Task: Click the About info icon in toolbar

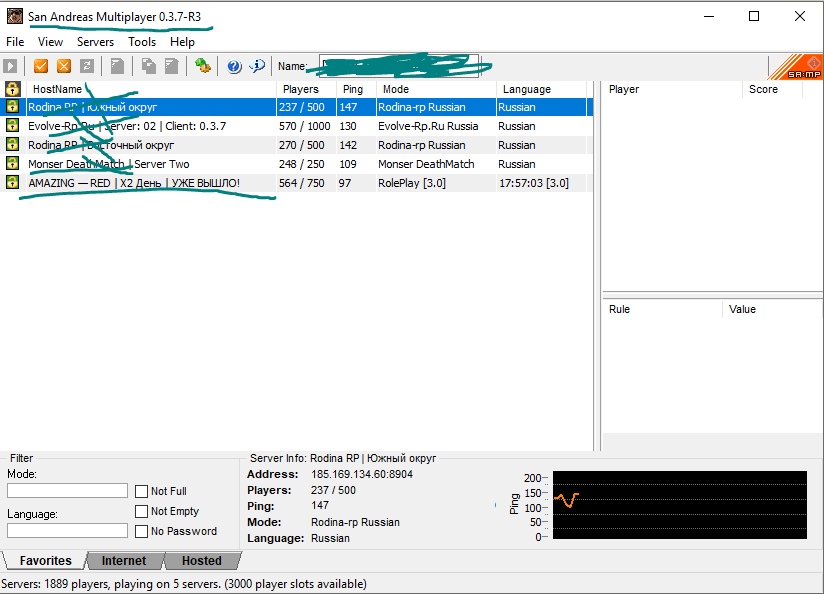Action: coord(257,66)
